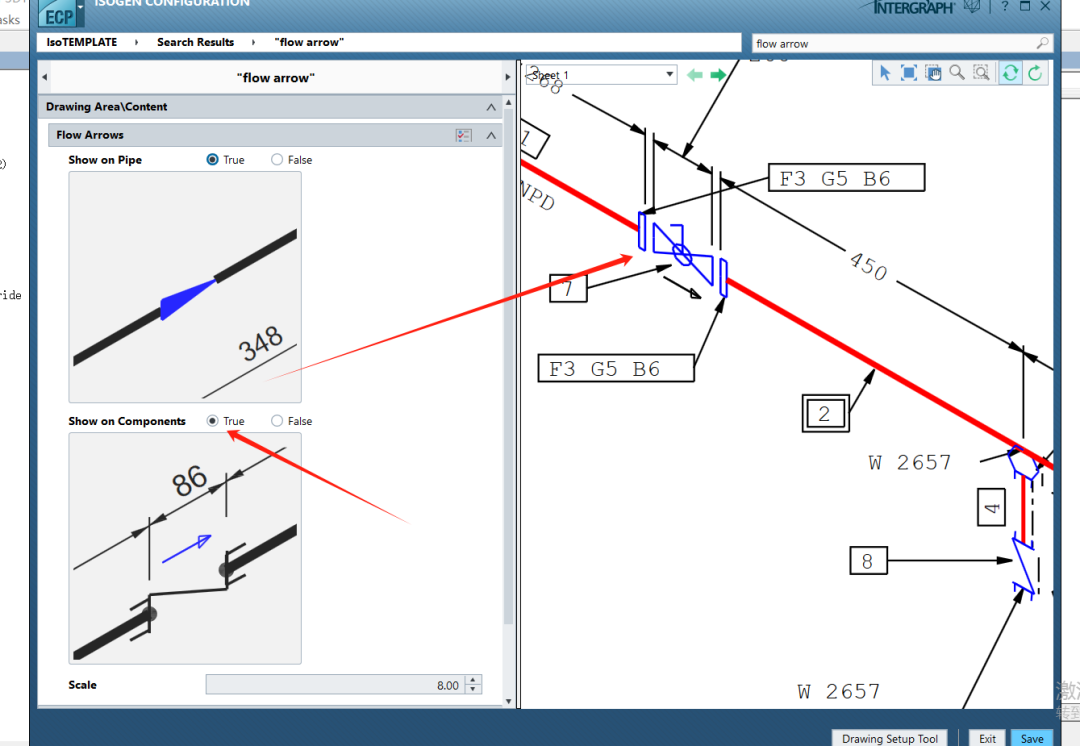Activate the pan hand tool
Screen dimensions: 1080x746
coord(933,73)
